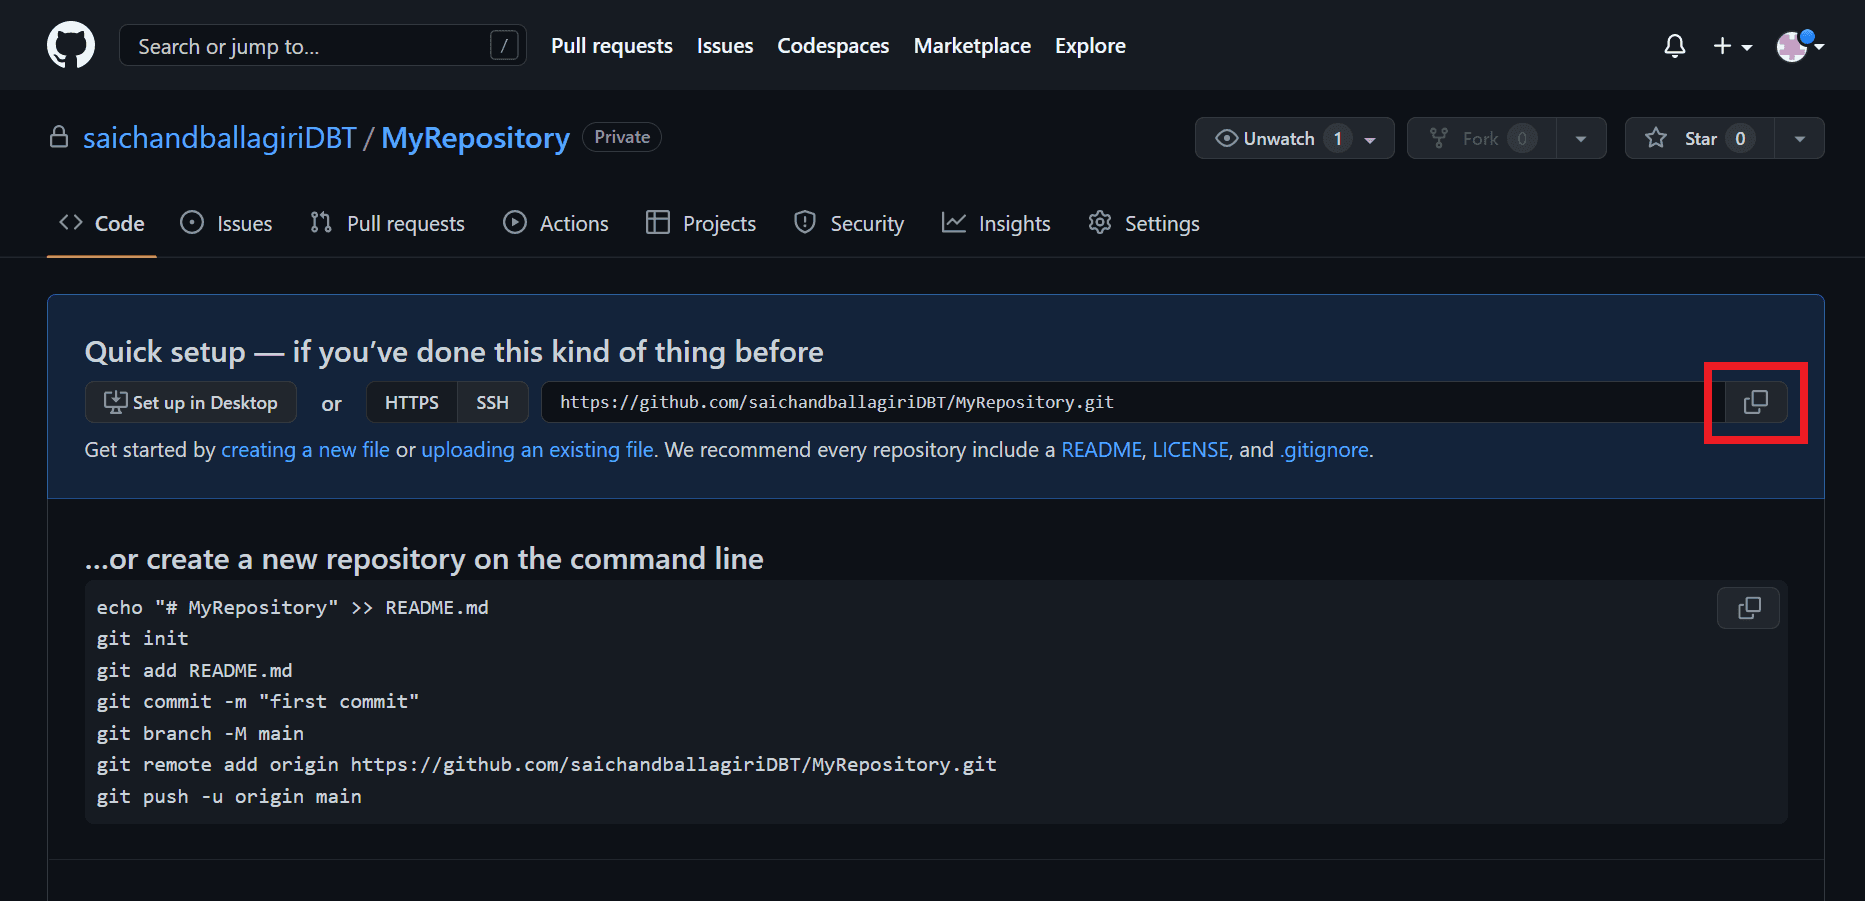
Task: Open Issues in the top navigation
Action: point(725,46)
